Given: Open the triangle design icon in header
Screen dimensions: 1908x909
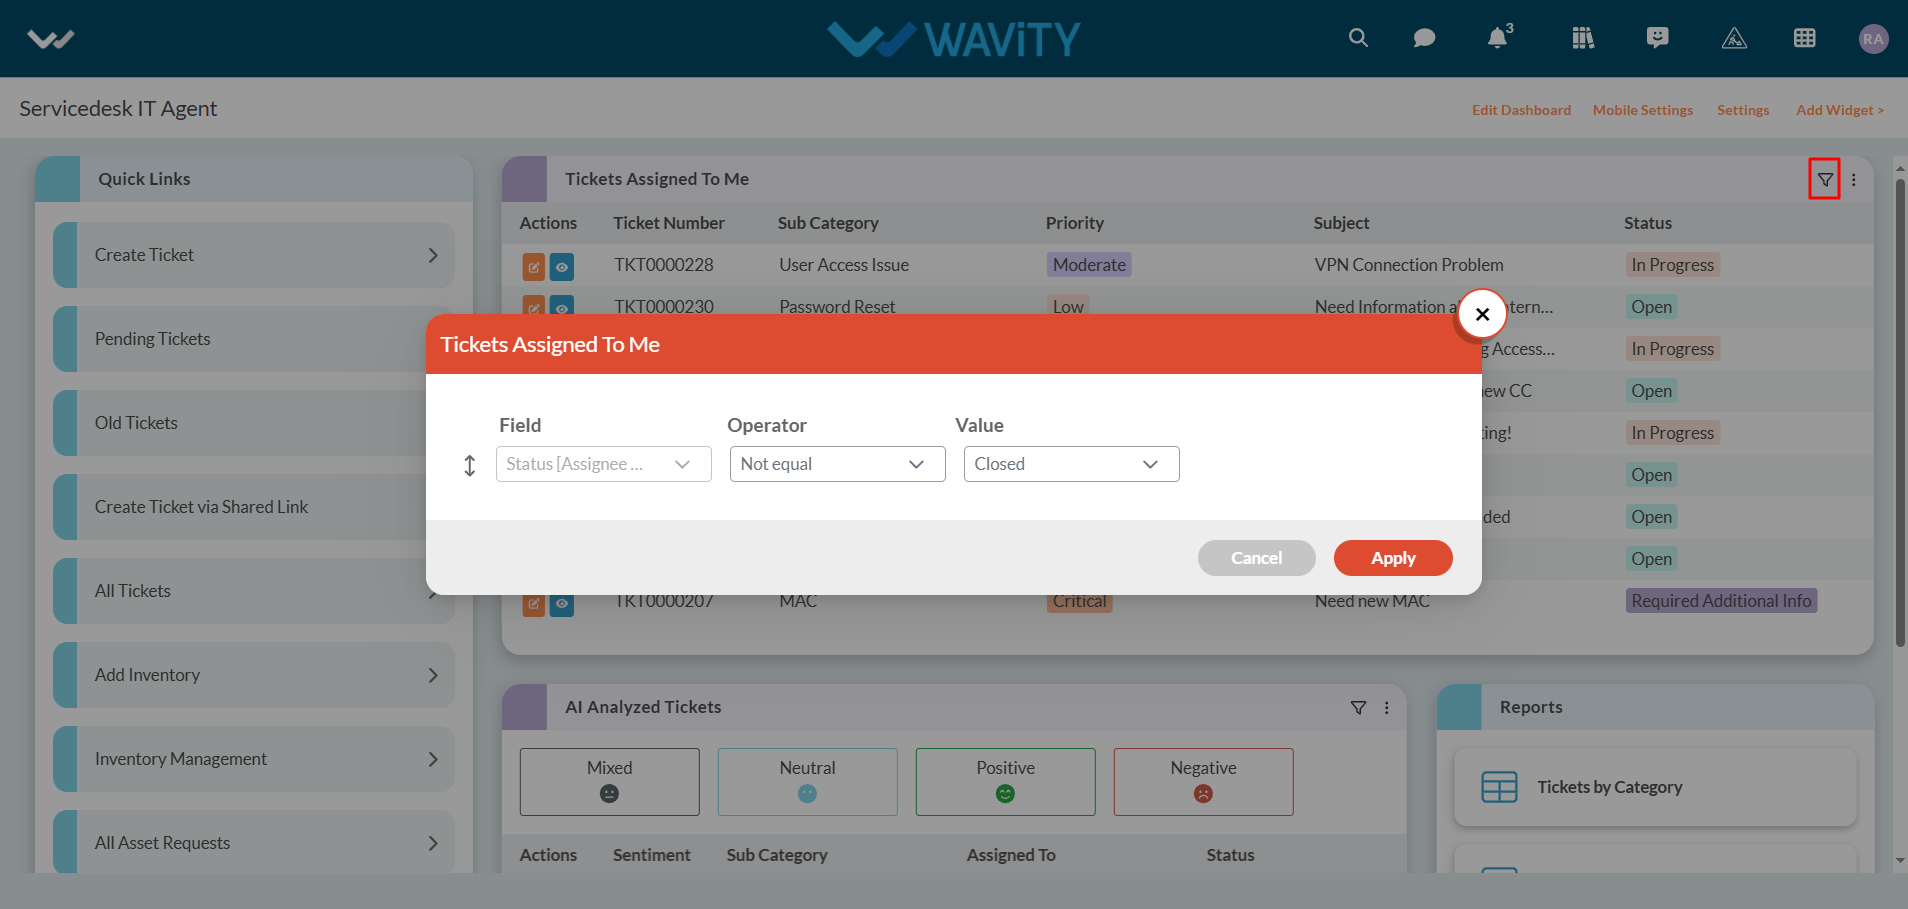Looking at the screenshot, I should coord(1734,38).
